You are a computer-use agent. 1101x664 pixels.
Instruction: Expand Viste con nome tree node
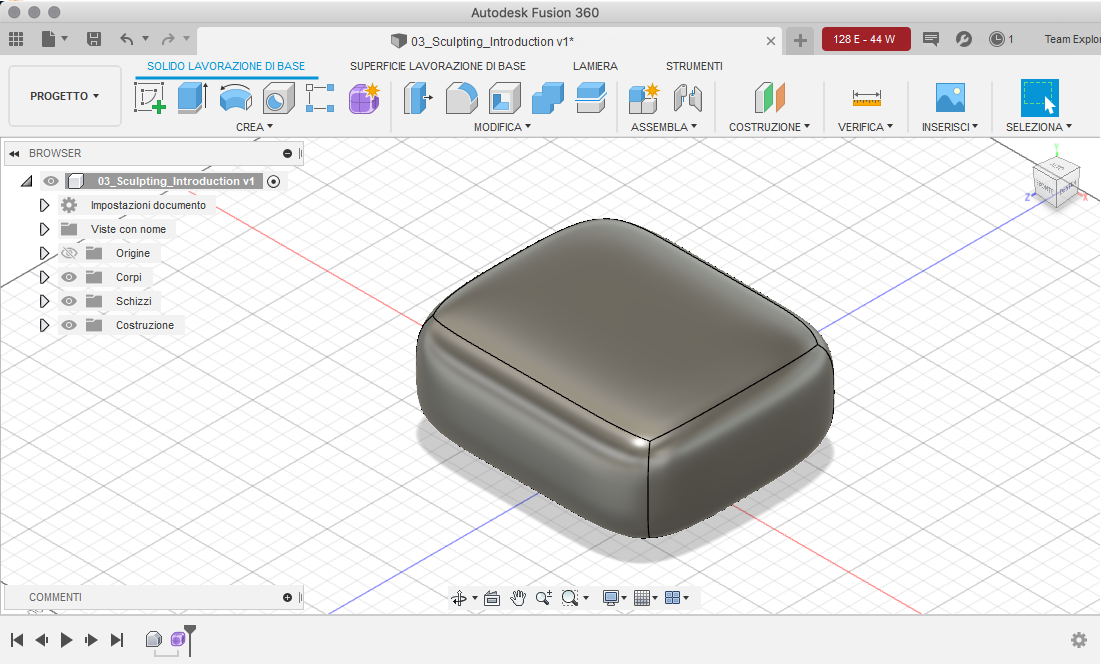point(44,229)
